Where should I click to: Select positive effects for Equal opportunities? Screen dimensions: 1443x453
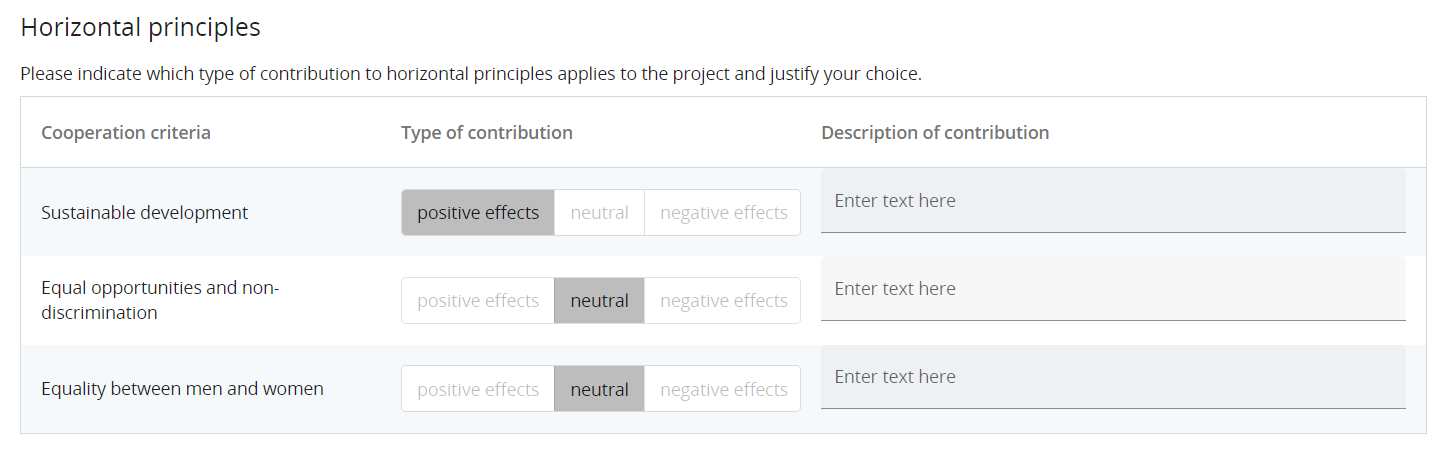click(x=478, y=301)
